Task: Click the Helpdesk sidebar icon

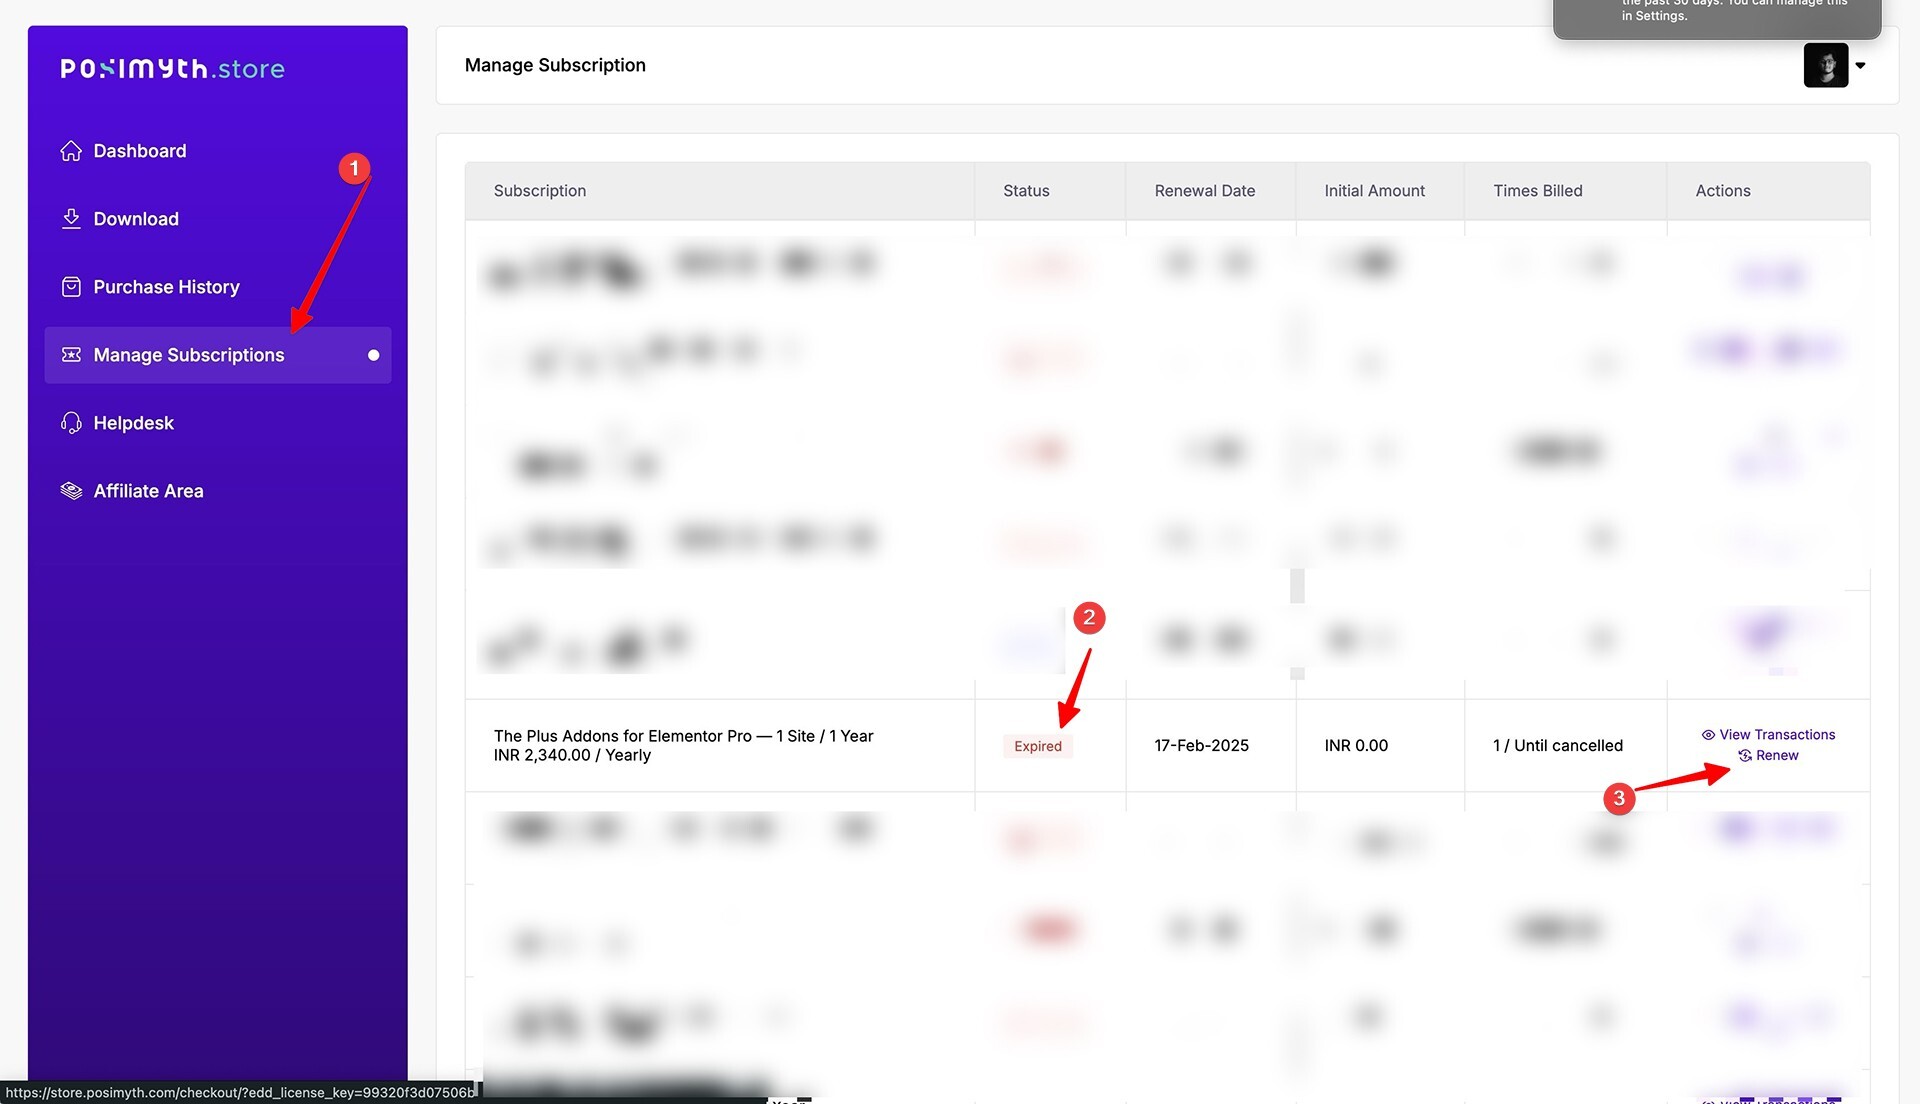Action: (x=70, y=423)
